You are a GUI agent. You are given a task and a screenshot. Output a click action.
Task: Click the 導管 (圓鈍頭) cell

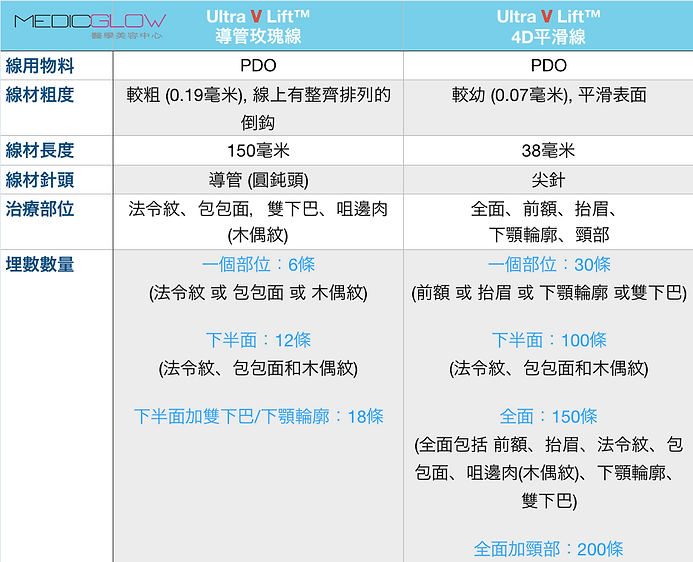[258, 180]
